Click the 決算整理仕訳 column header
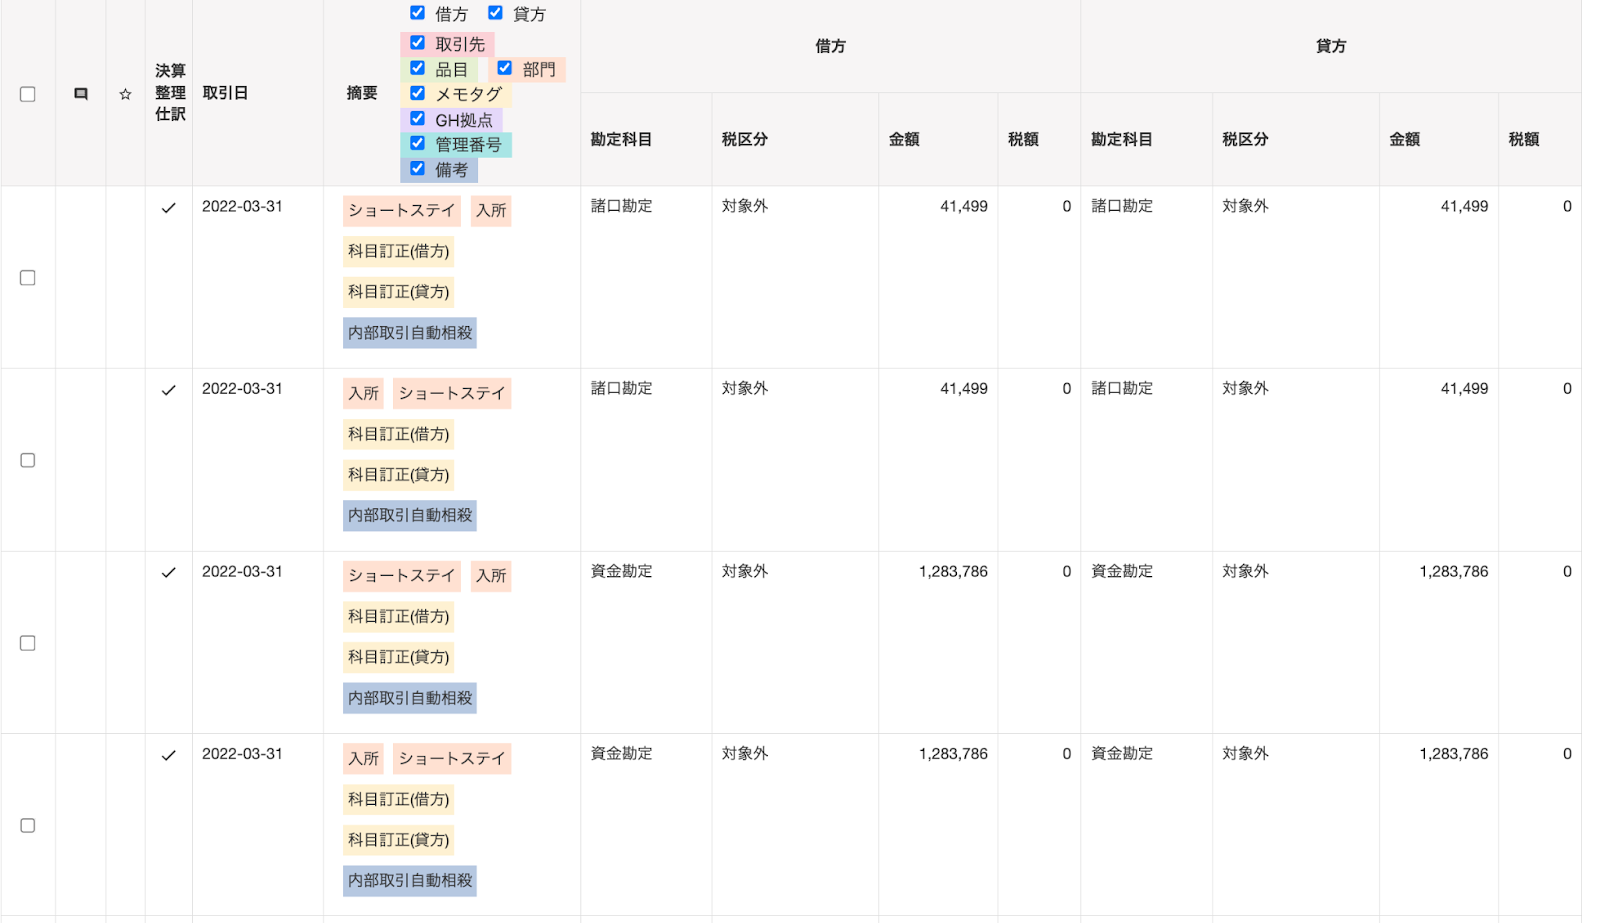This screenshot has width=1600, height=923. 170,93
